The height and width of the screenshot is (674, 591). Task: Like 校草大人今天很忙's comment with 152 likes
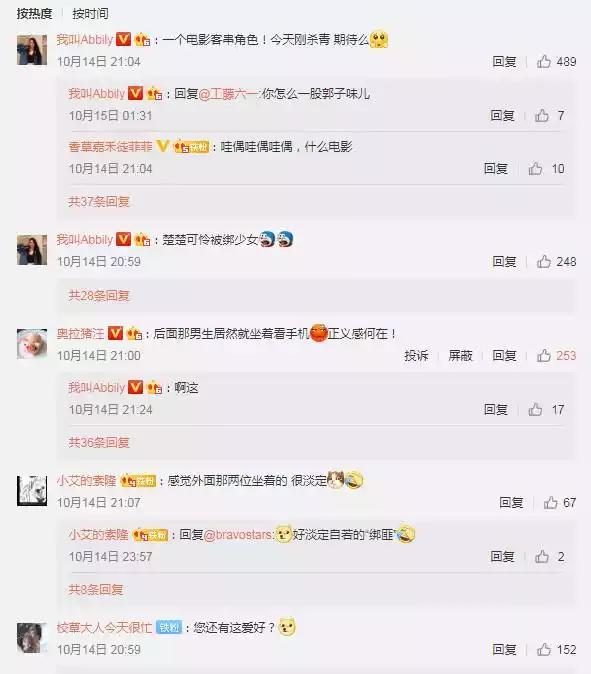click(544, 649)
